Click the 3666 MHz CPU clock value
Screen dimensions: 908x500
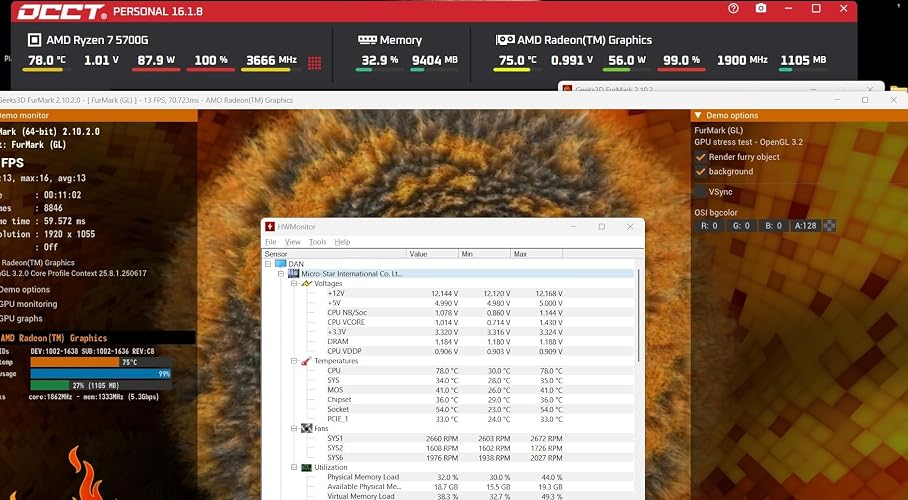pyautogui.click(x=272, y=60)
